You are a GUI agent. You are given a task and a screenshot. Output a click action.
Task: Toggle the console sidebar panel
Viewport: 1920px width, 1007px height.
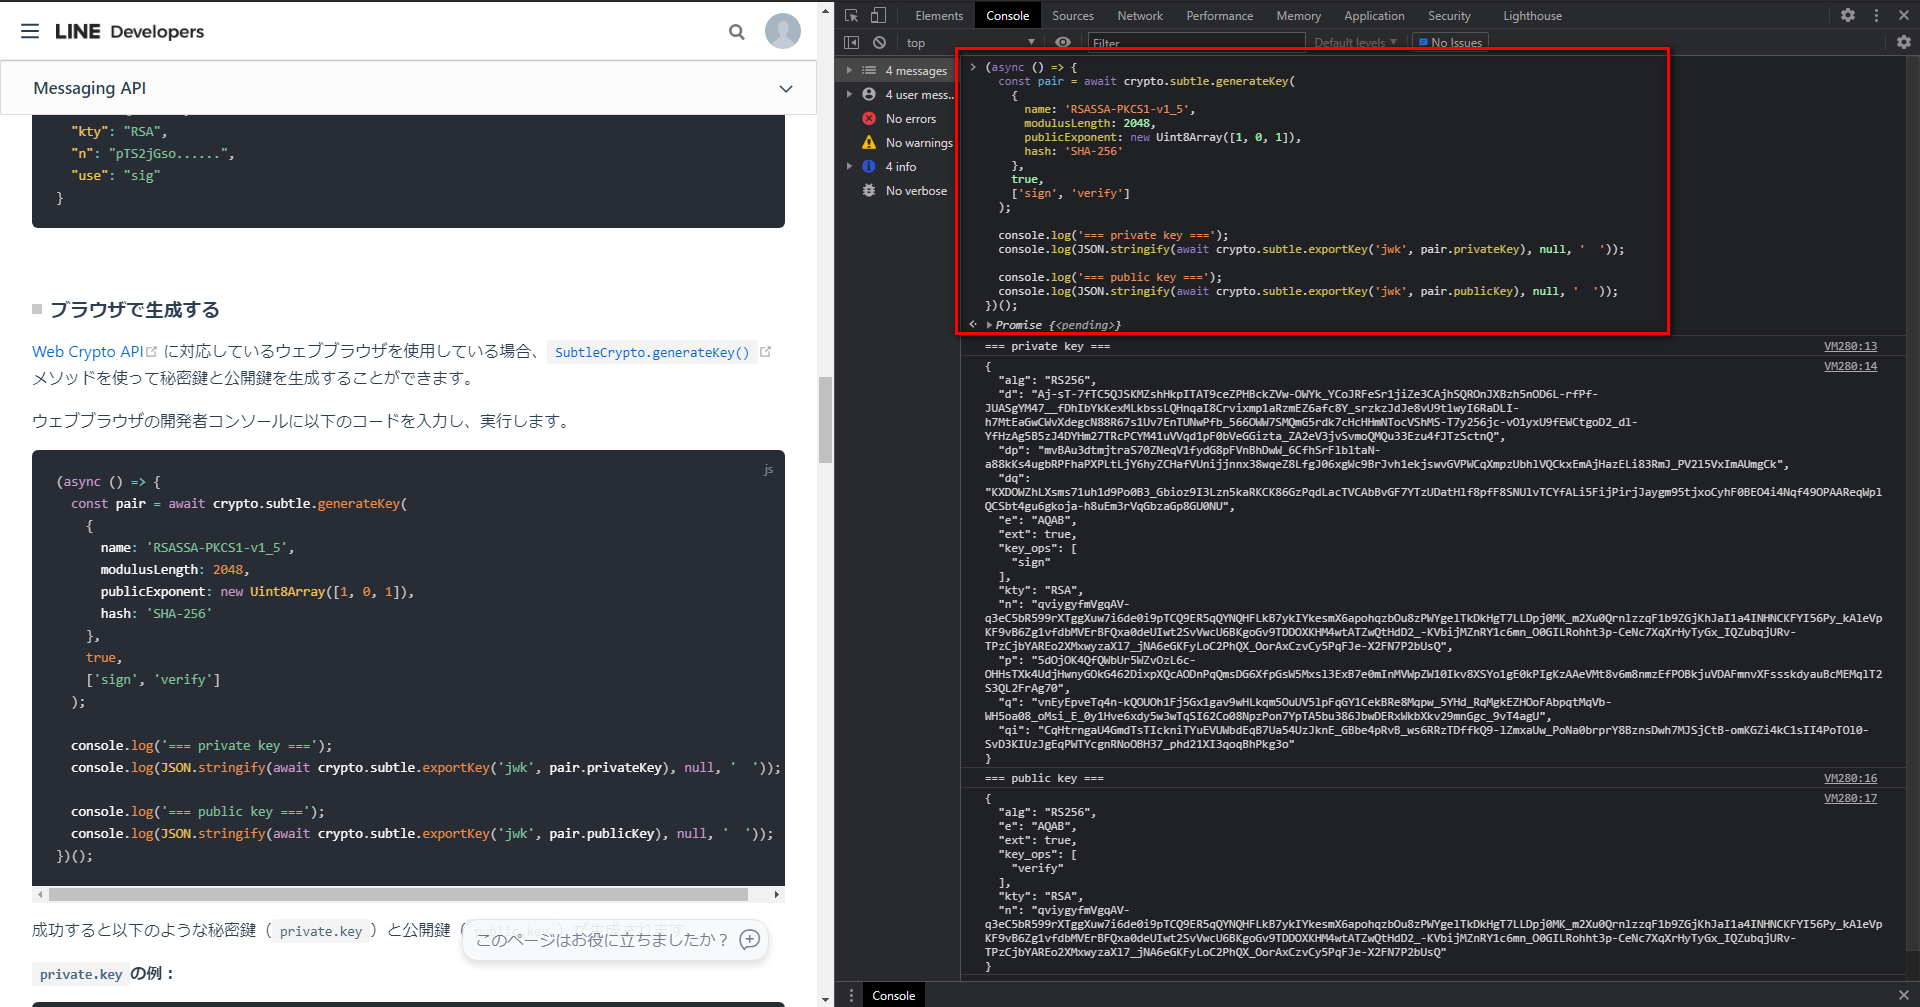pos(852,42)
